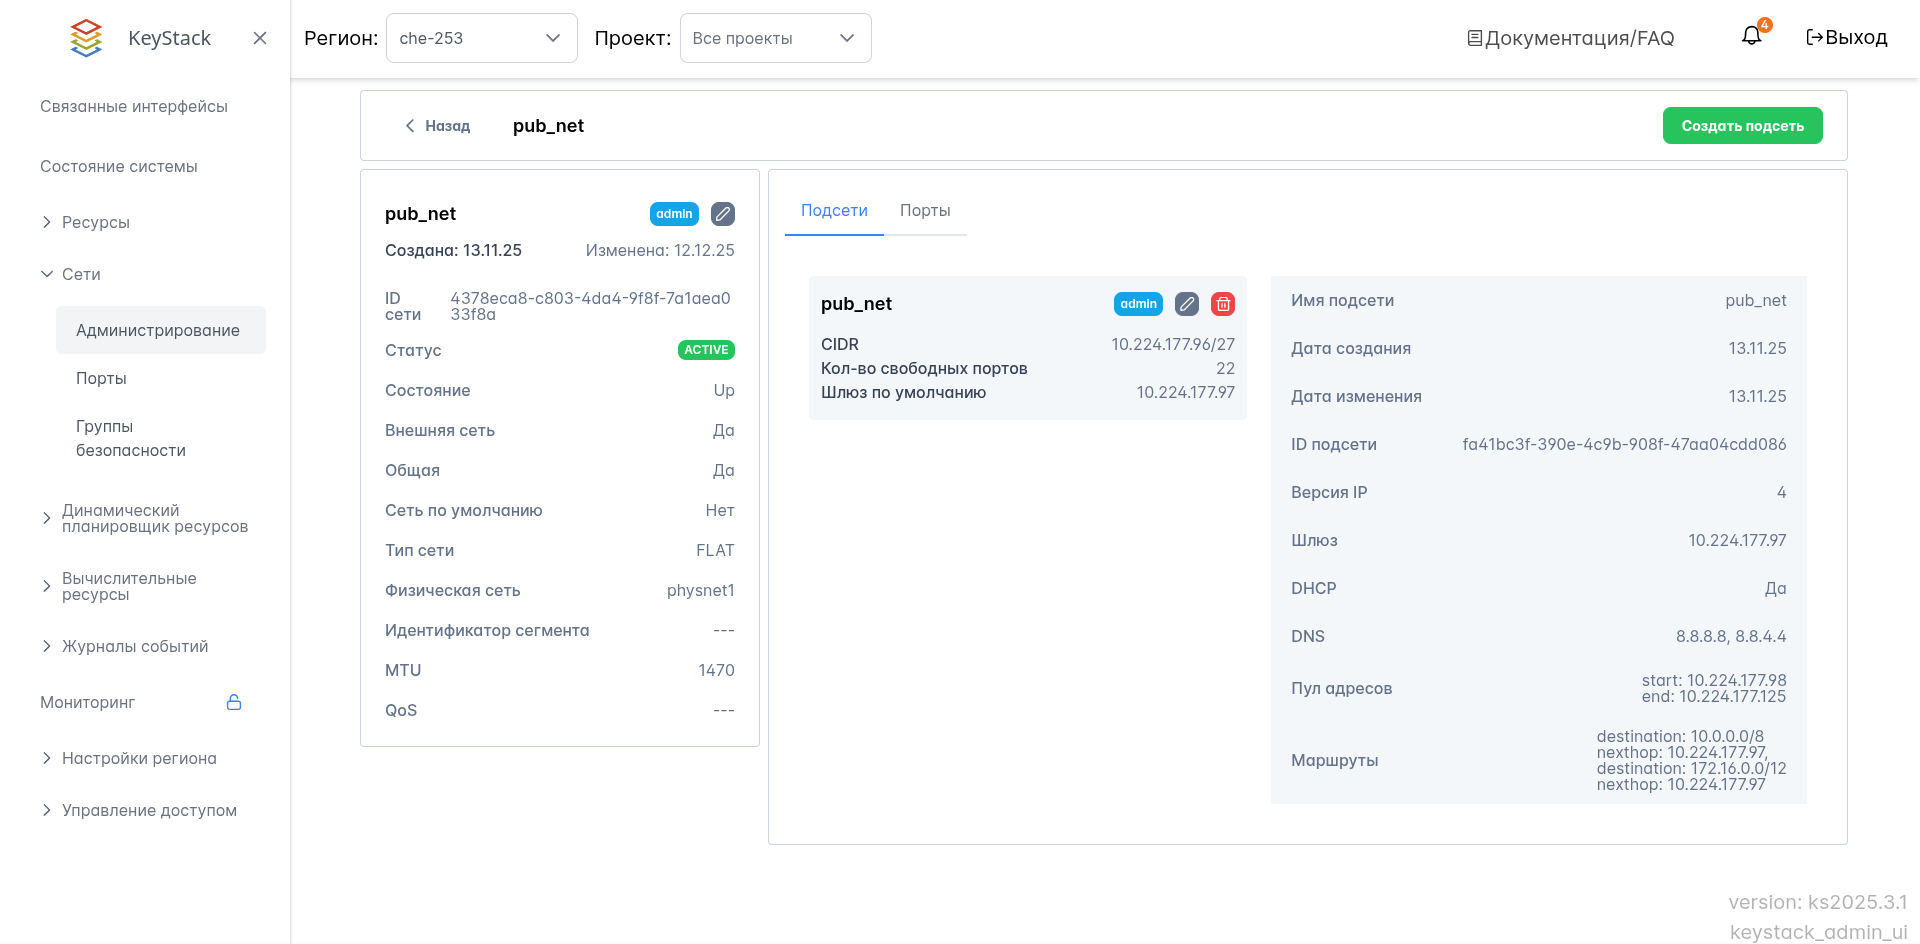
Task: Close the sidebar with the X icon
Action: coord(260,38)
